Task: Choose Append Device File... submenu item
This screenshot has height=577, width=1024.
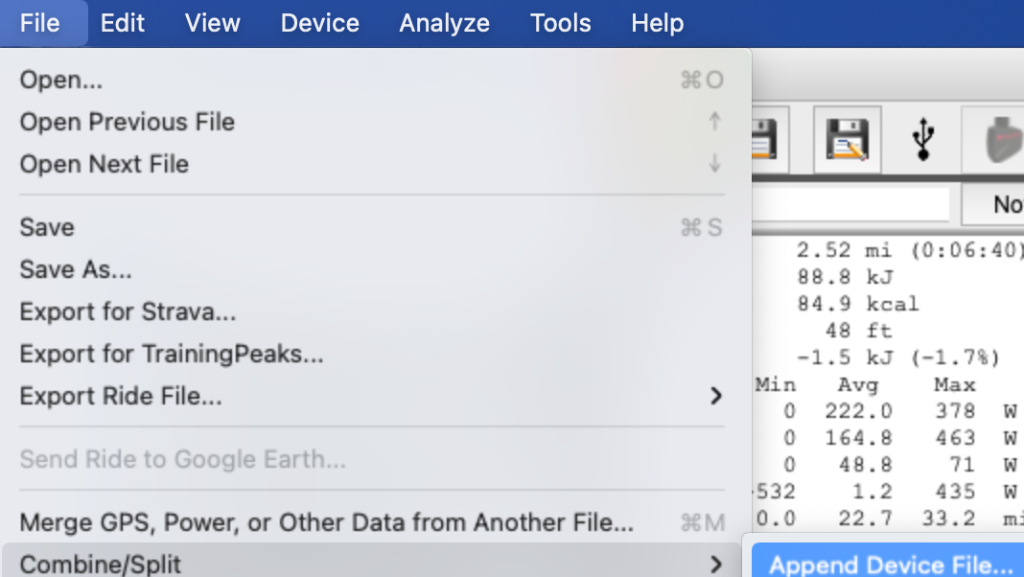Action: [x=890, y=565]
